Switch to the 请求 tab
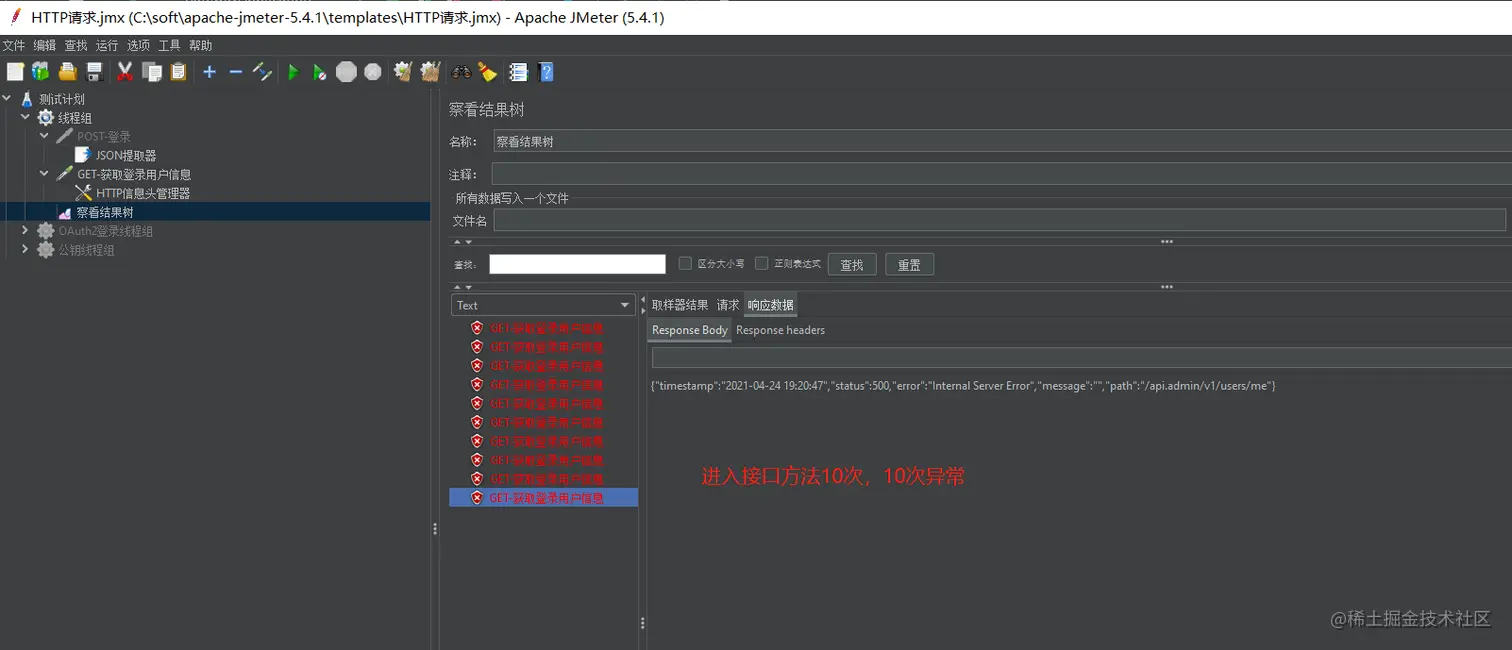The width and height of the screenshot is (1512, 650). pos(727,305)
